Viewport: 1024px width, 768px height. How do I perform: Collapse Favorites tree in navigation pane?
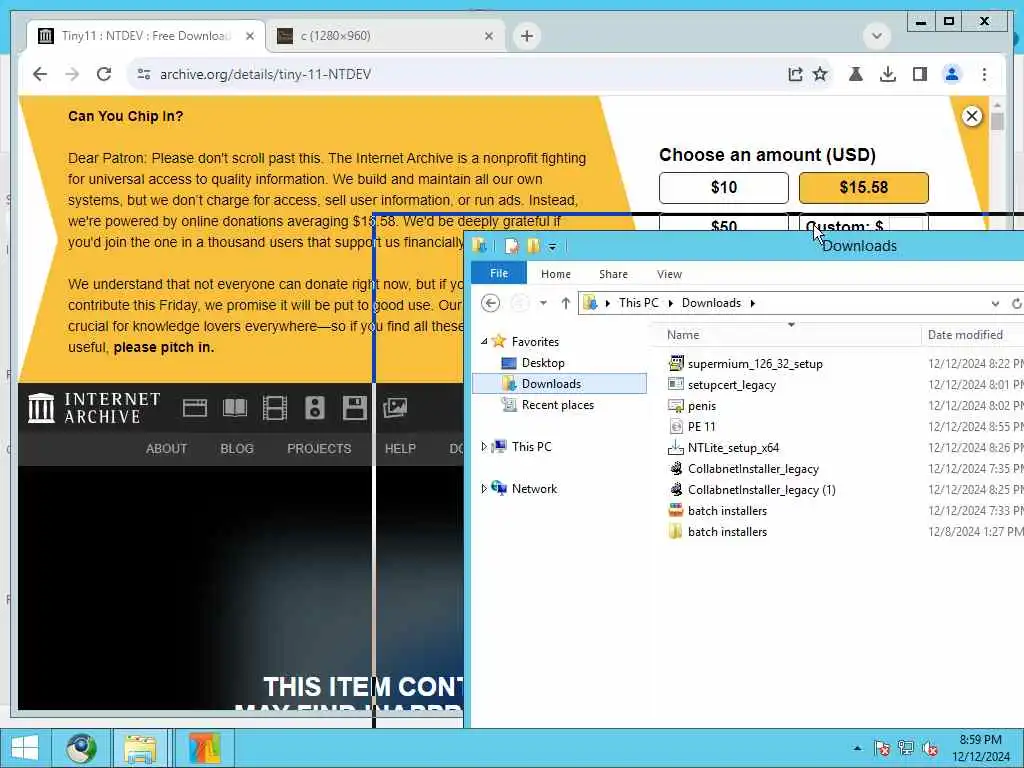[x=484, y=342]
